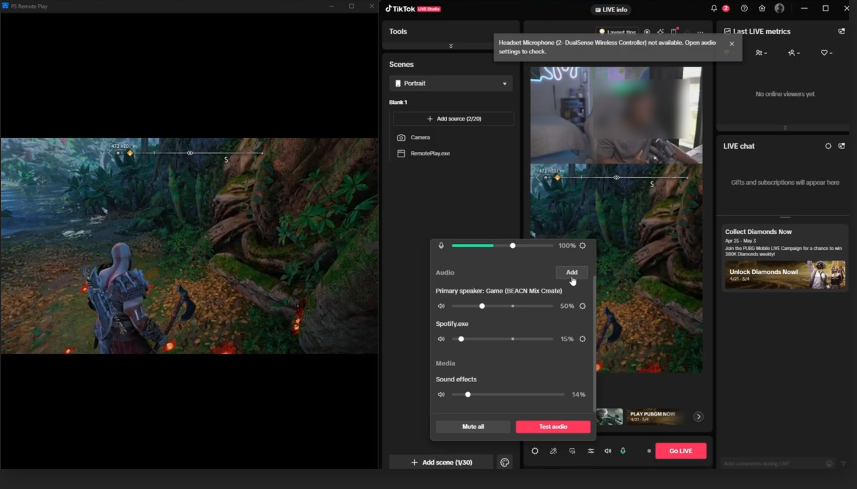Image resolution: width=857 pixels, height=489 pixels.
Task: Pop out the LIVE chat panel
Action: click(842, 146)
